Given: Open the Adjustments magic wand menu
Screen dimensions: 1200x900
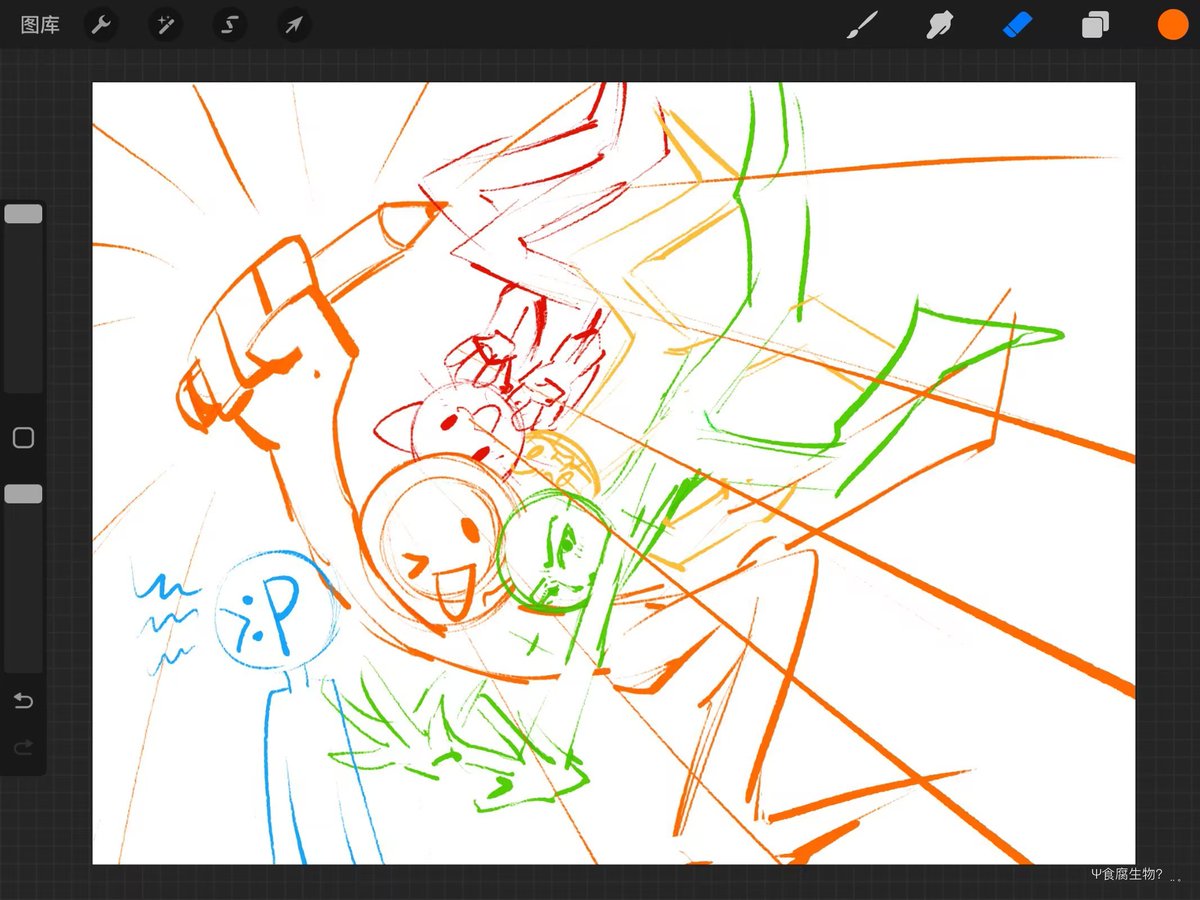Looking at the screenshot, I should (x=165, y=25).
